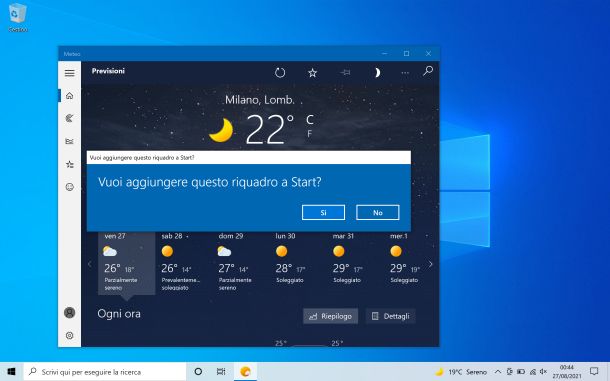Expand hidden system tray icons chevron
Image resolution: width=610 pixels, height=381 pixels.
click(497, 372)
